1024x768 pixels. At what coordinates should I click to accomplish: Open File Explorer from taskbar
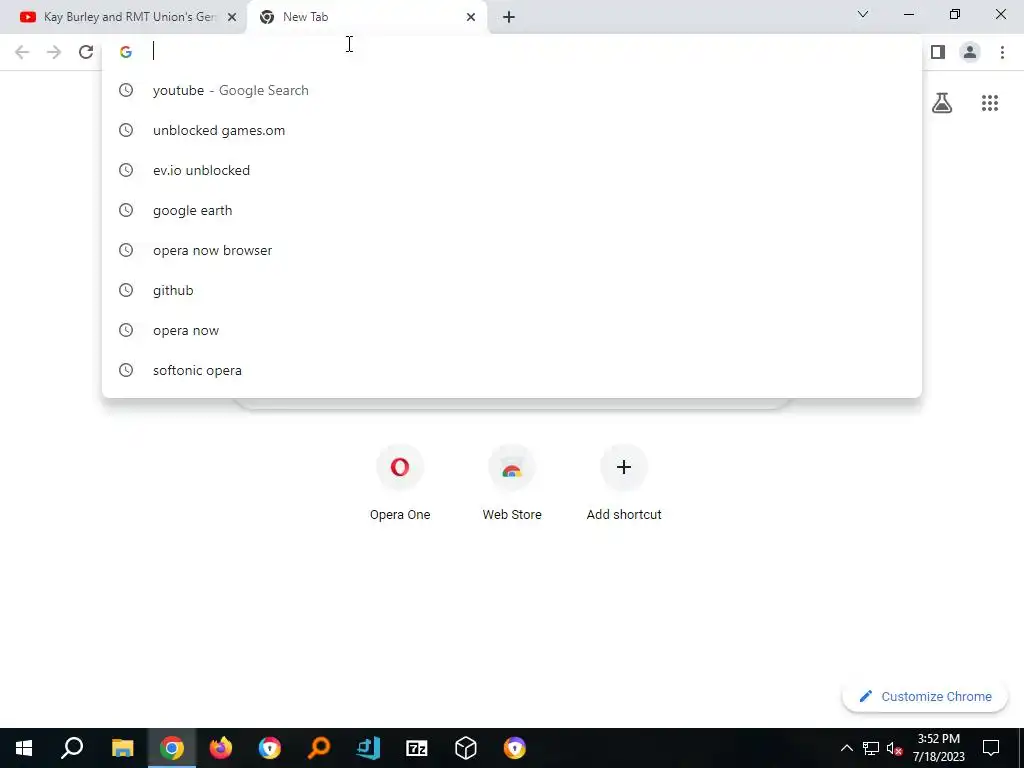point(122,748)
